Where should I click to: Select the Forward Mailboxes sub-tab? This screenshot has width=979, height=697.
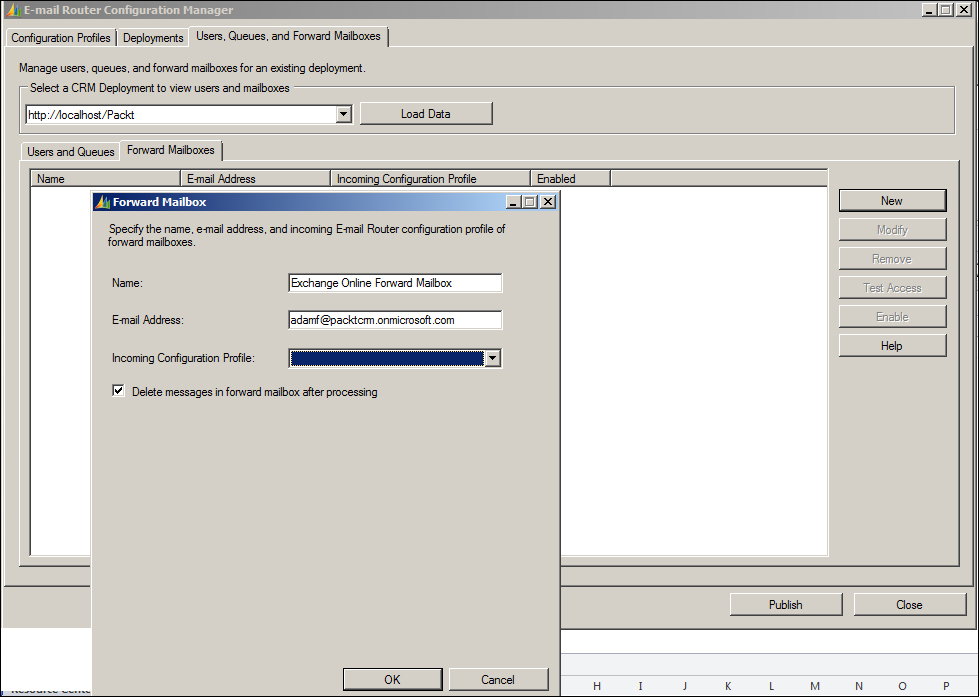tap(170, 150)
